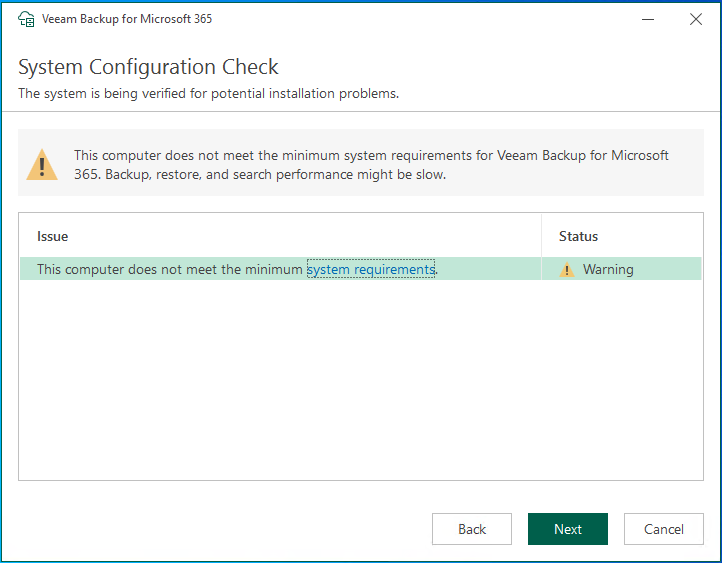Click the Veeam app icon in title bar

27,19
